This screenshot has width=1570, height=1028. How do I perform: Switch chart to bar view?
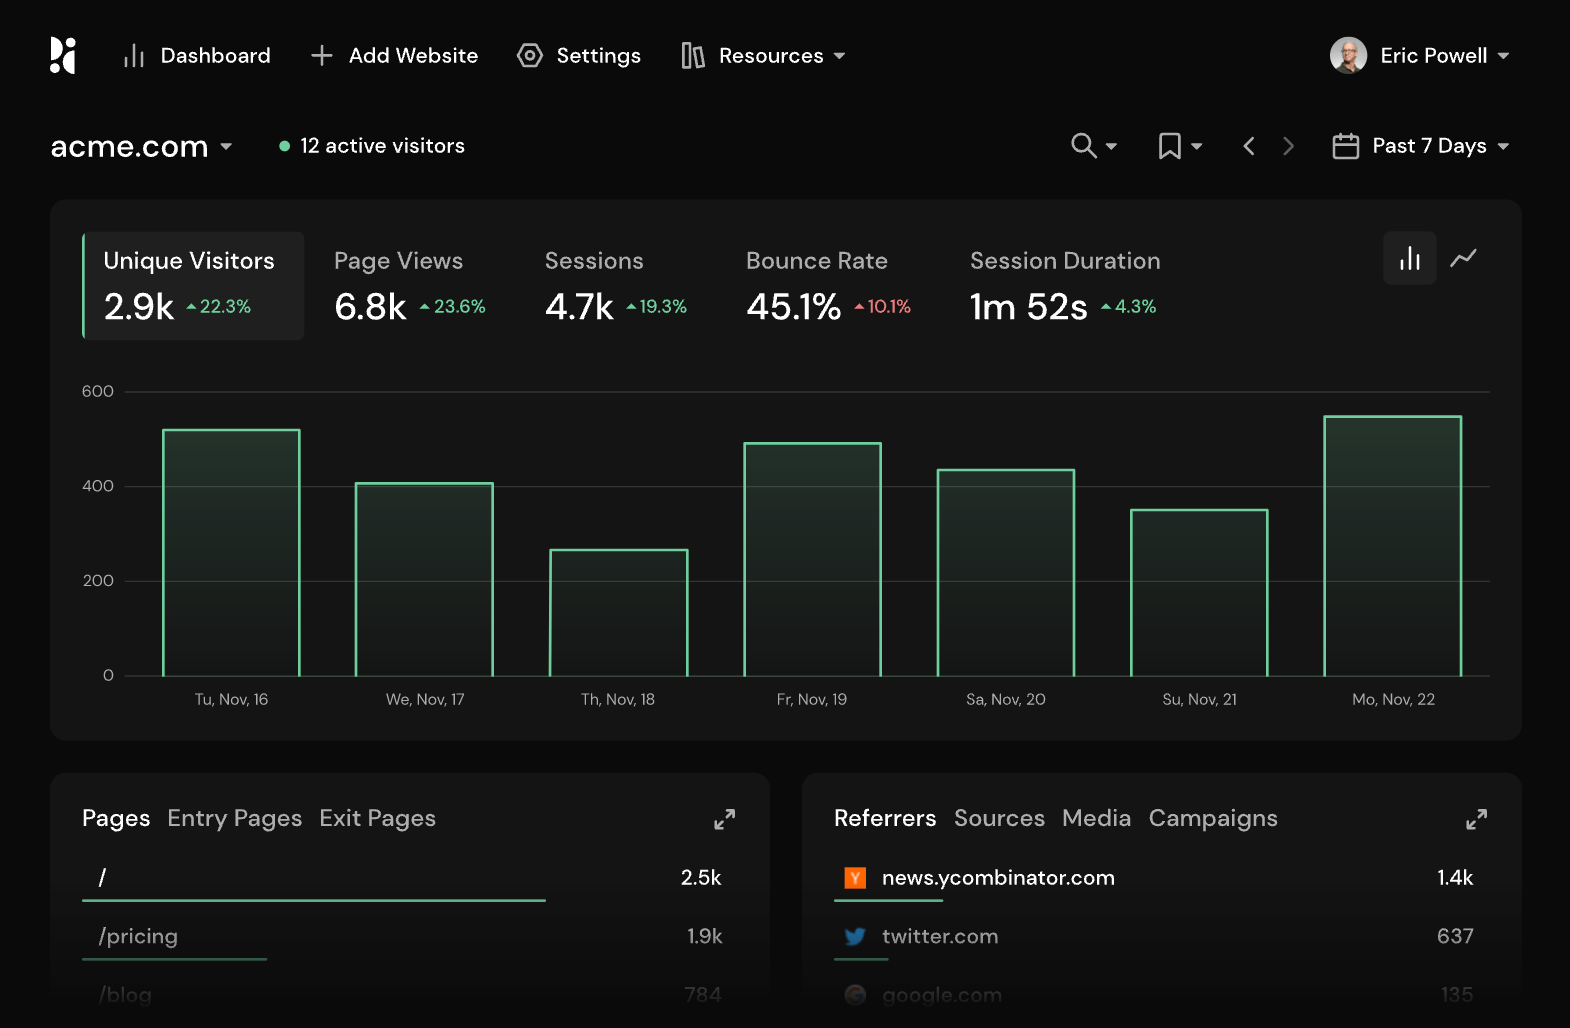click(1410, 258)
